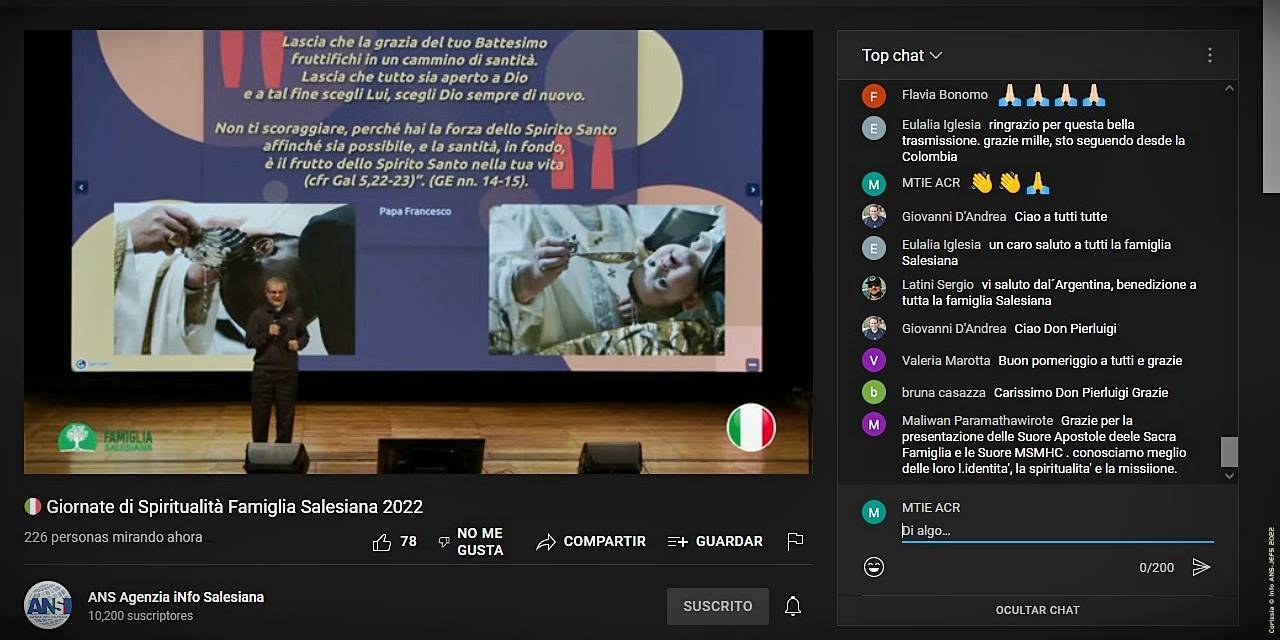Viewport: 1280px width, 640px height.
Task: Click message 'Buon pomeriggio a tutti e grazie'
Action: (x=1090, y=361)
